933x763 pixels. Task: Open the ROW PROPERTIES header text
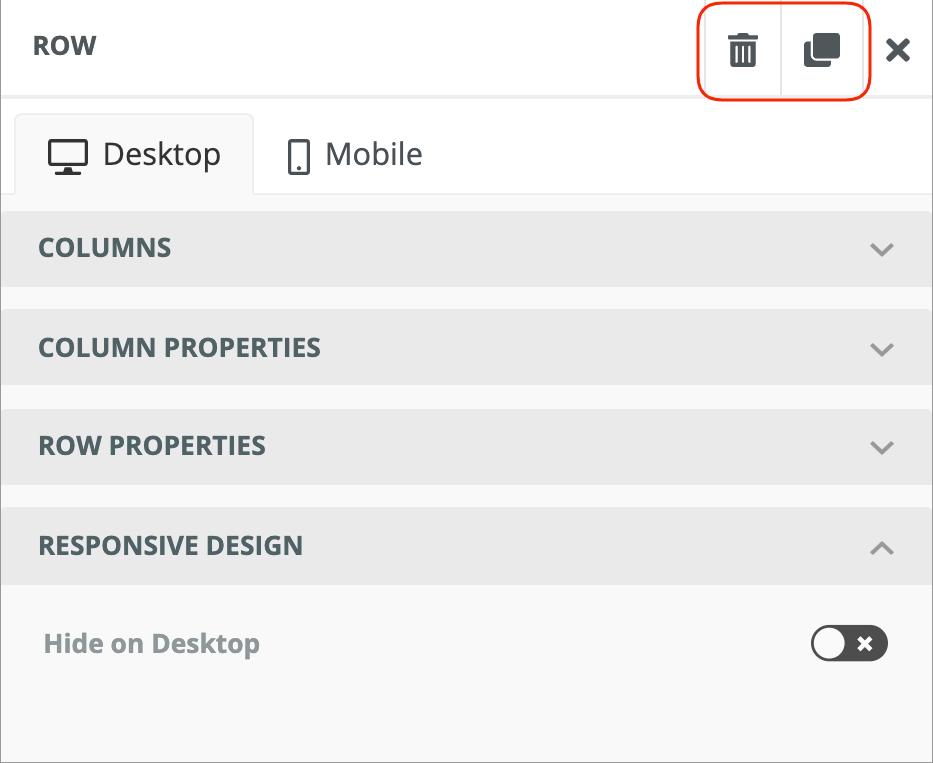(152, 446)
